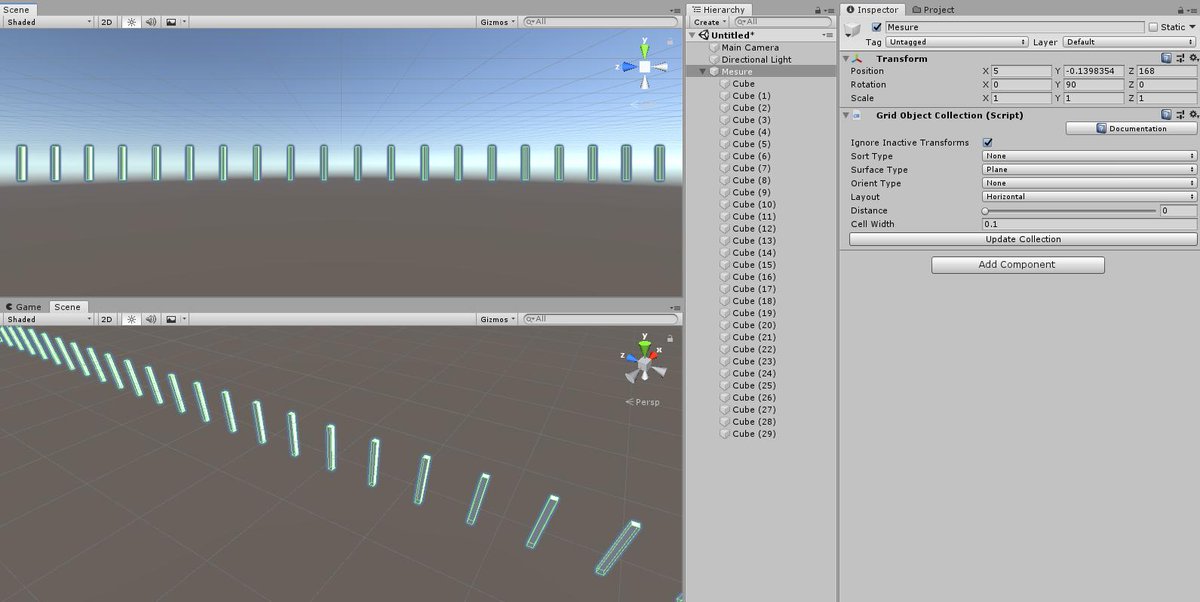The image size is (1200, 602).
Task: Adjust the Distance slider
Action: pos(1071,211)
